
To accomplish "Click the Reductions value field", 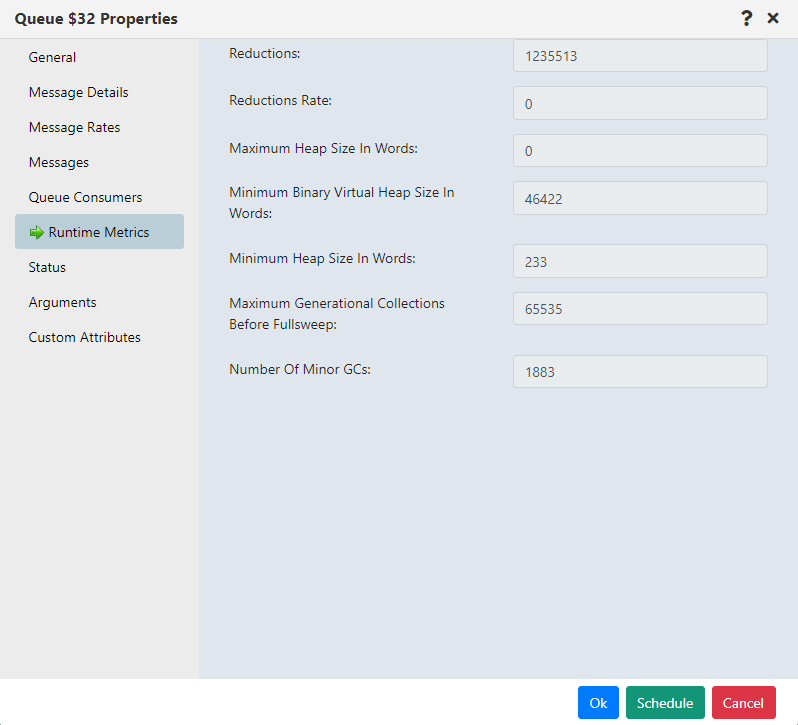I will 640,56.
